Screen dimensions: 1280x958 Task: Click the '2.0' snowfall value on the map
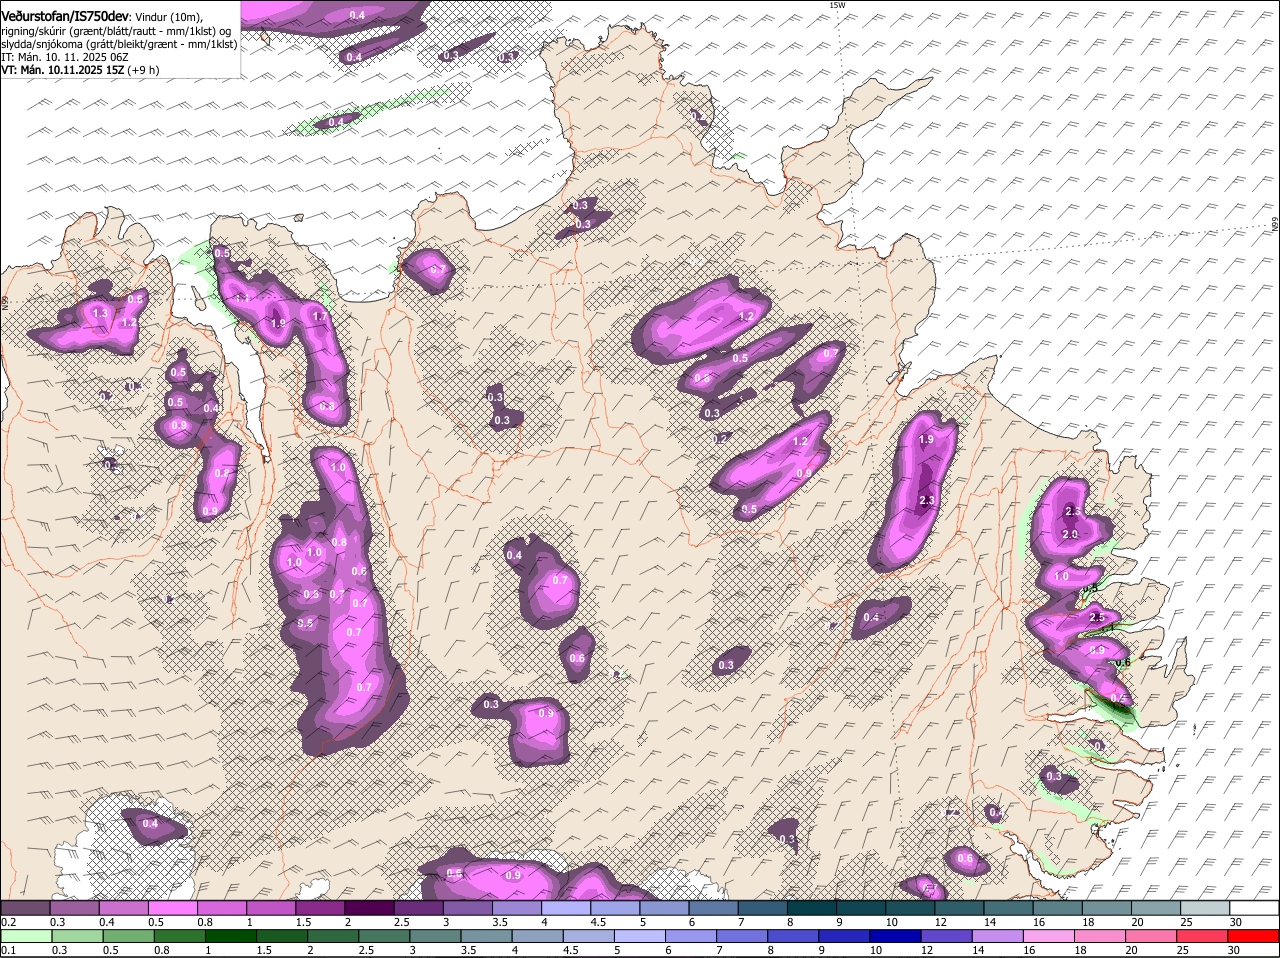click(1069, 534)
